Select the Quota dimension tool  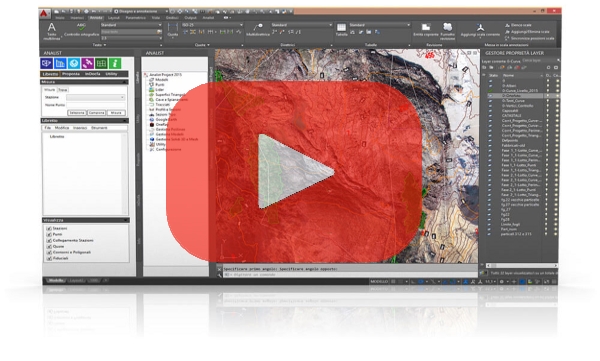tap(173, 30)
